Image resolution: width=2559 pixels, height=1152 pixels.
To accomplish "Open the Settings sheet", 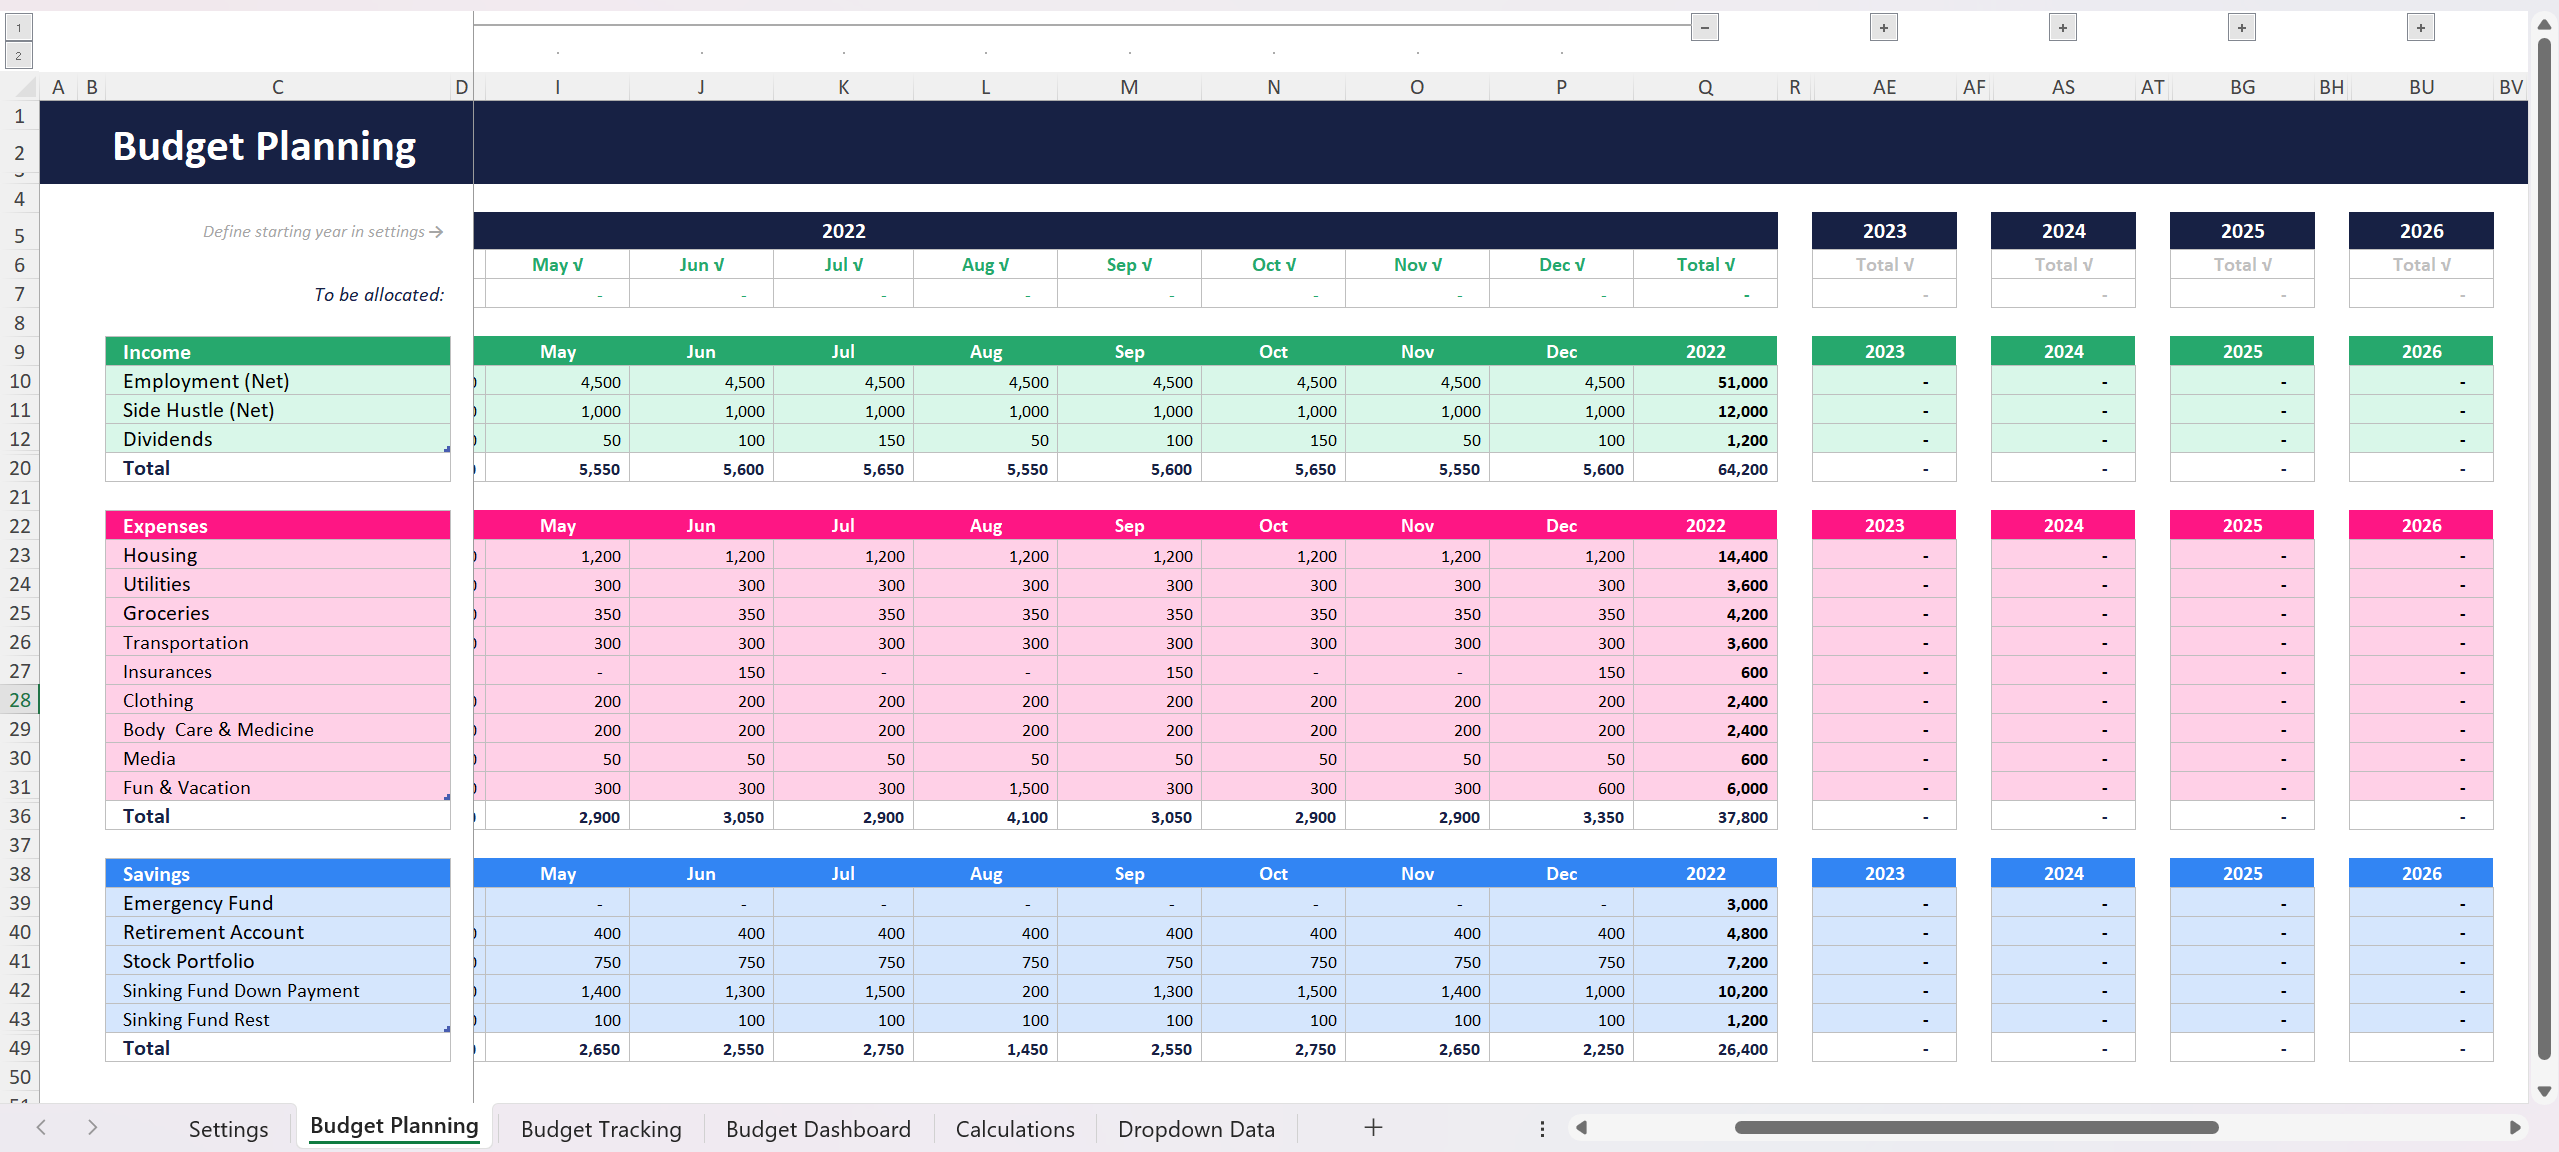I will [228, 1128].
